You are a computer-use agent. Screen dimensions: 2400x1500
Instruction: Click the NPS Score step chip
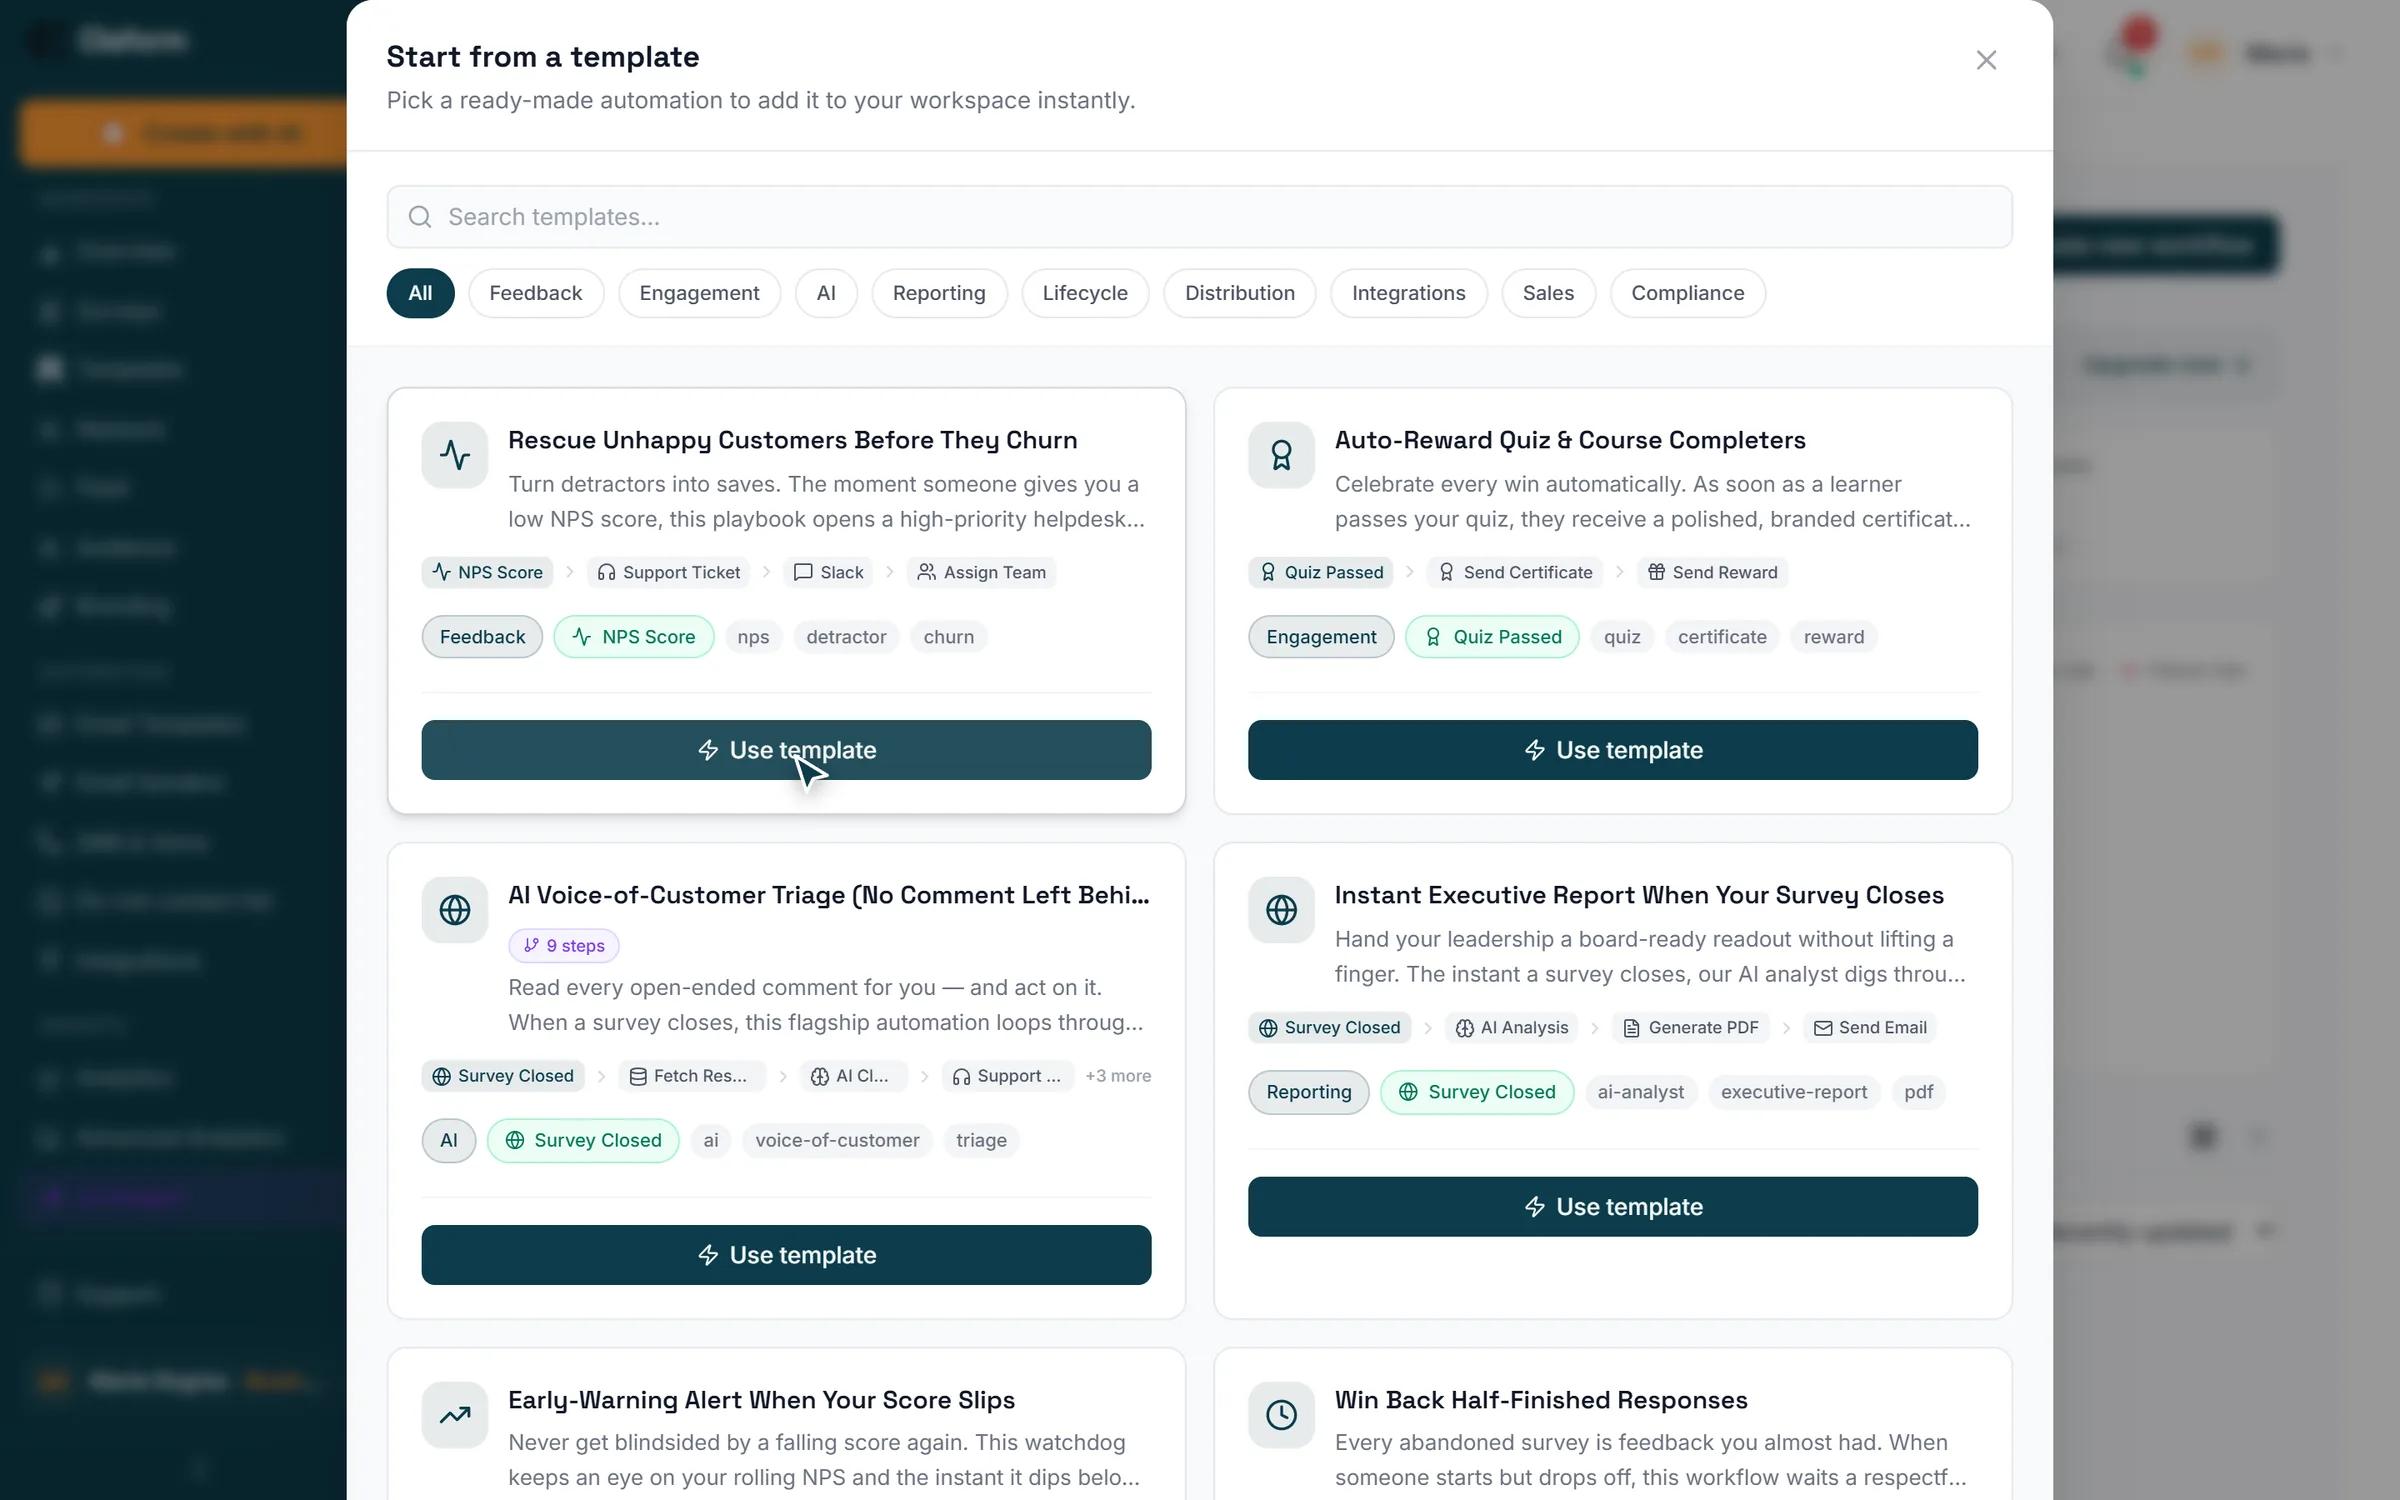point(487,572)
